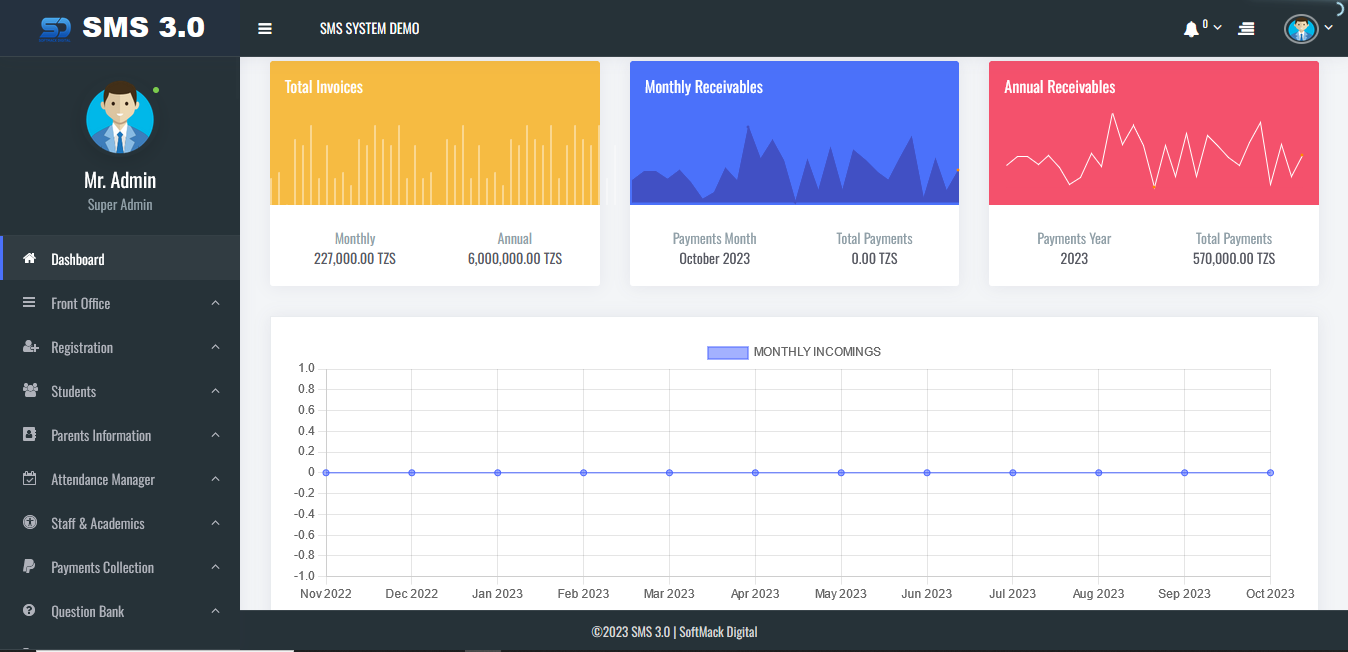Click the hamburger menu sidebar toggle
Viewport: 1348px width, 652px height.
(x=265, y=29)
